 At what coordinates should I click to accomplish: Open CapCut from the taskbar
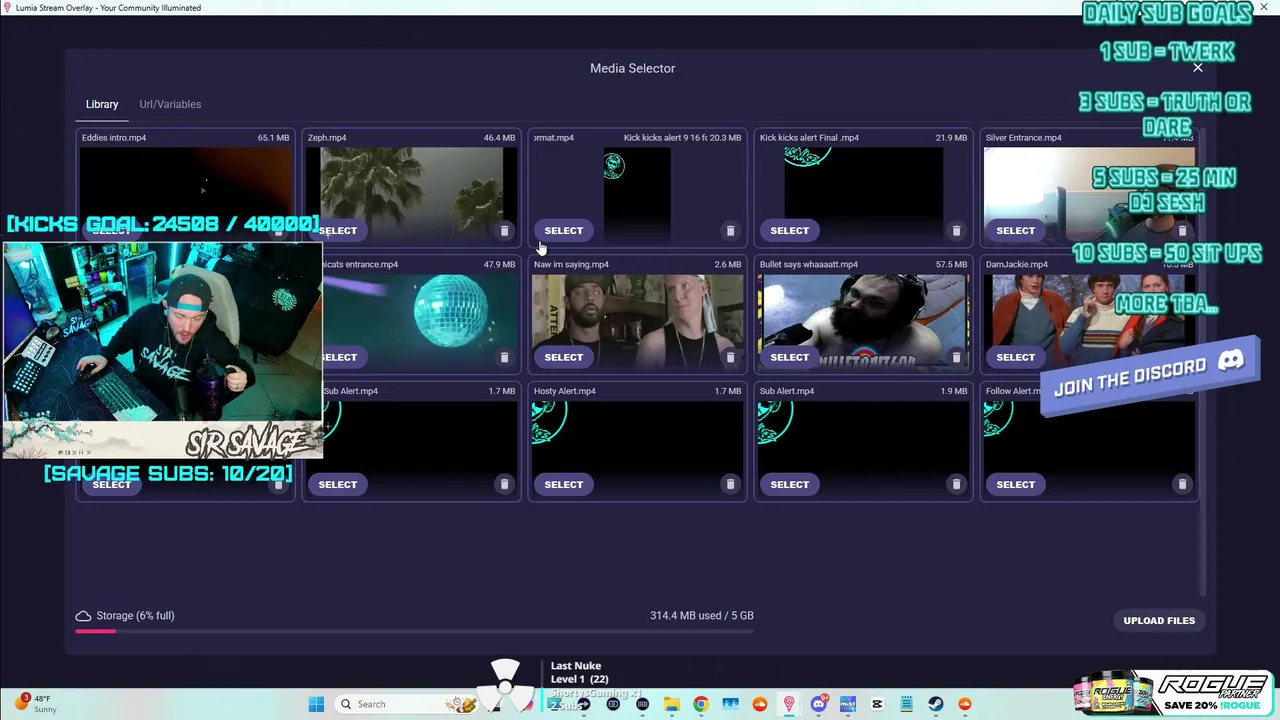pyautogui.click(x=877, y=704)
